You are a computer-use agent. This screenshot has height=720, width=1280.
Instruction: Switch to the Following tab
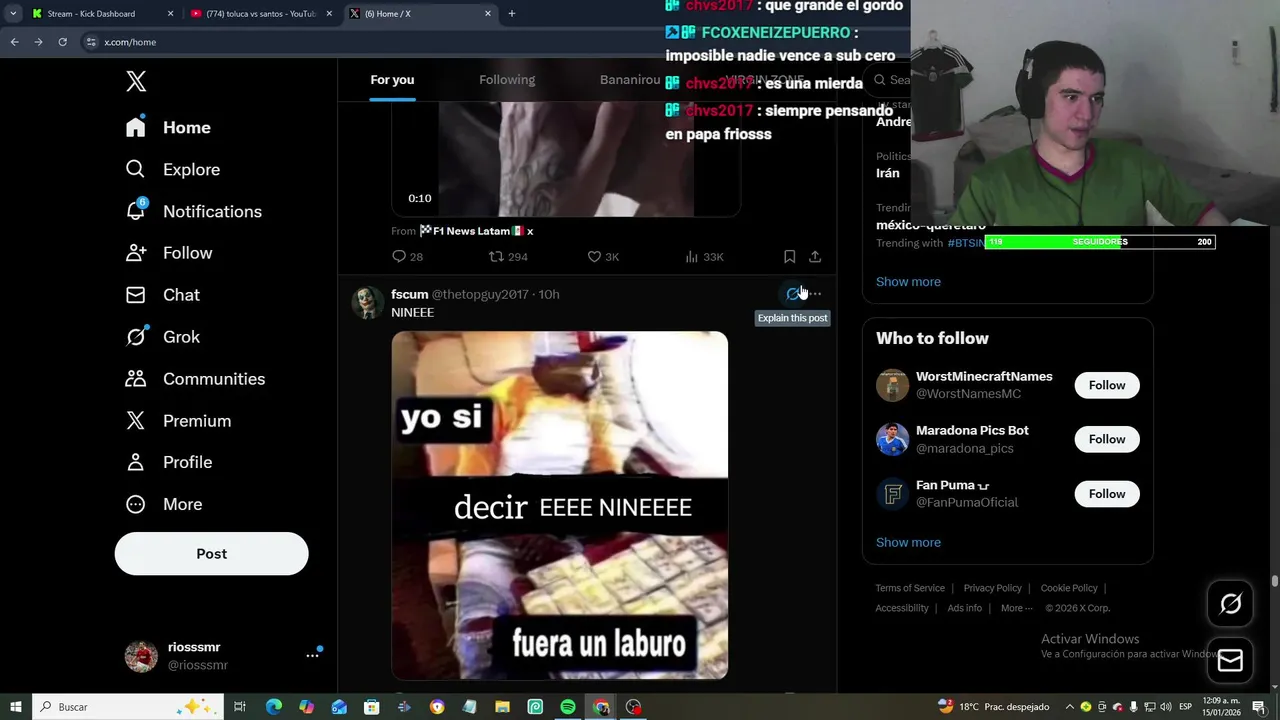click(507, 80)
